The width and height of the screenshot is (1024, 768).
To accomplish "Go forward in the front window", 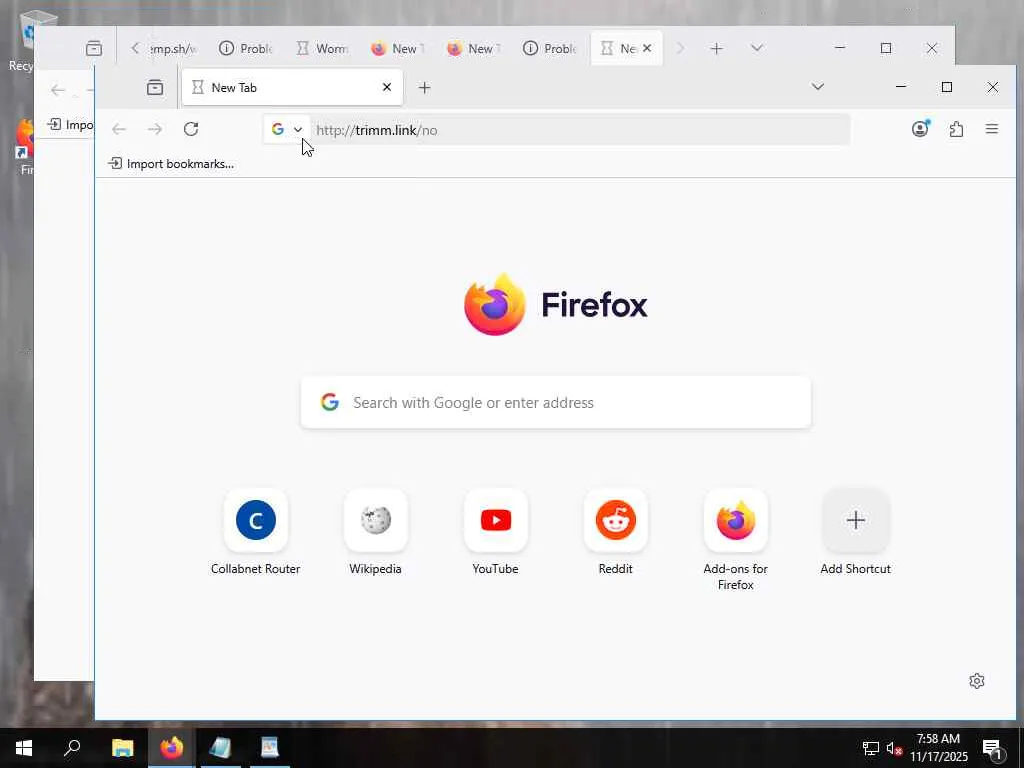I will (155, 129).
